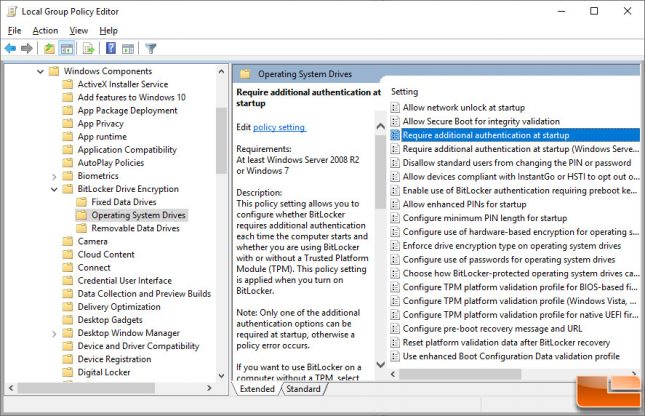Open the Help menu
645x416 pixels.
point(108,30)
